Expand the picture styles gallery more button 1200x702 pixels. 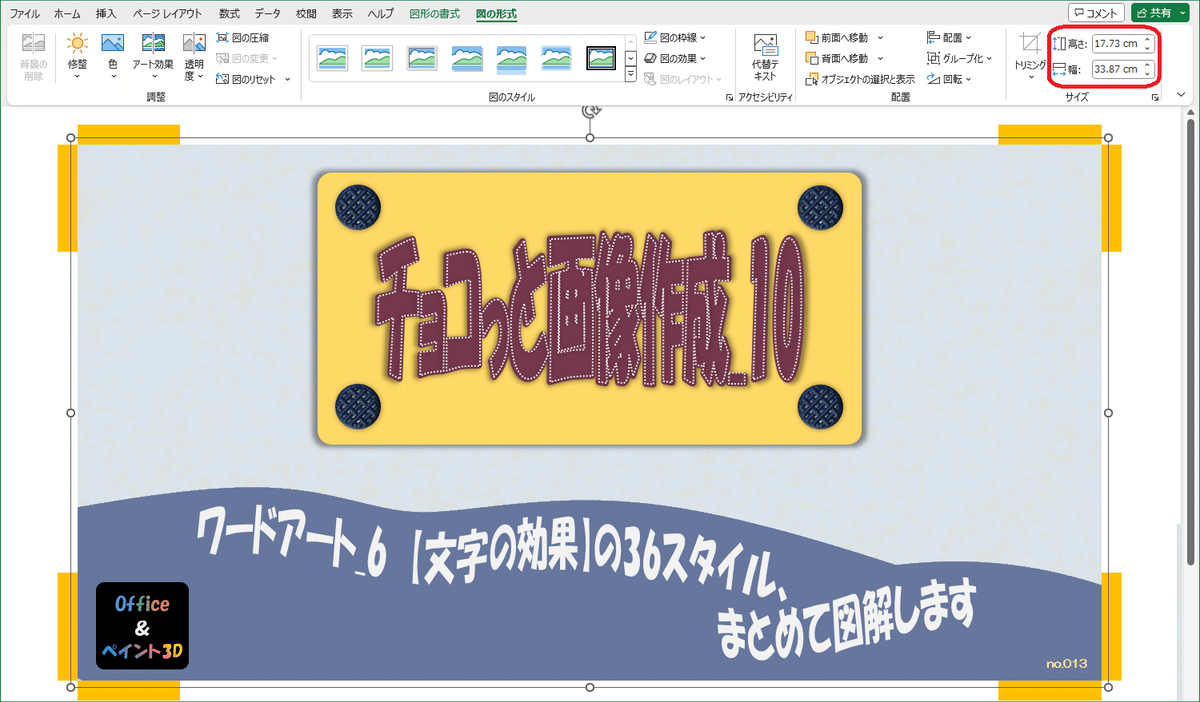631,76
